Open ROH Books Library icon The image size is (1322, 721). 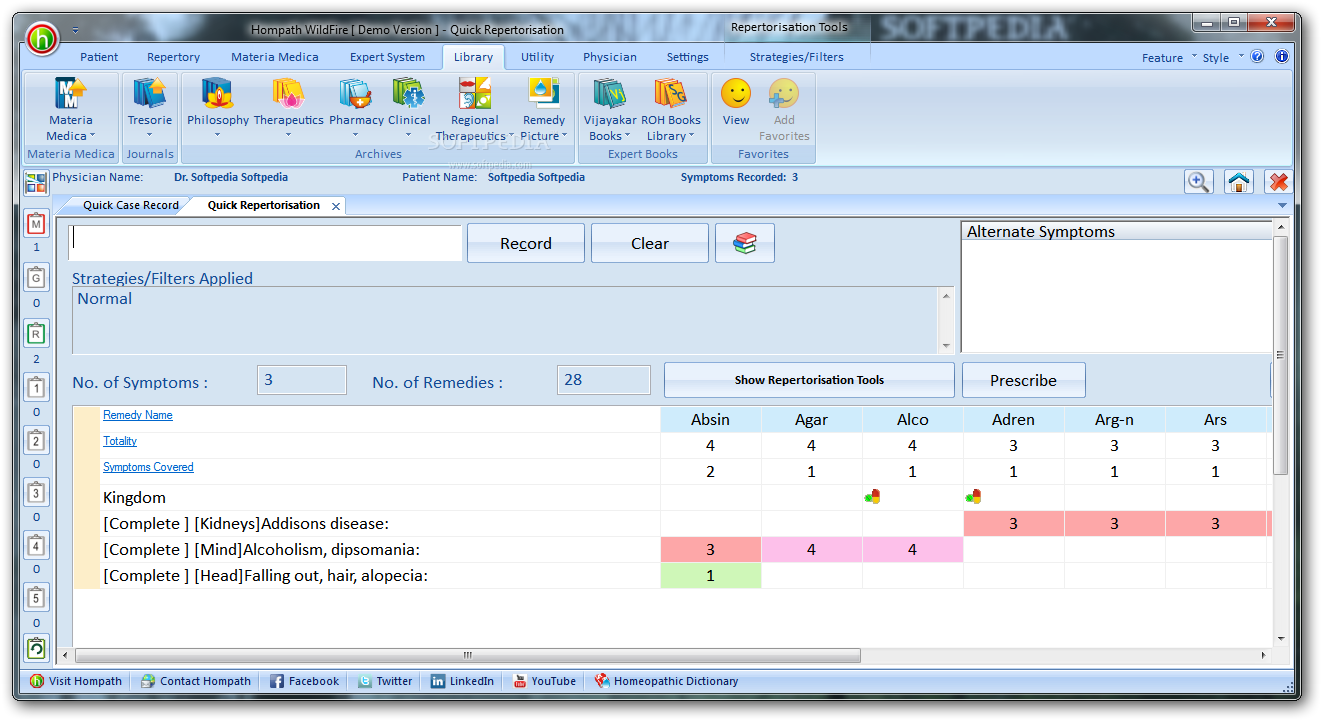point(670,94)
